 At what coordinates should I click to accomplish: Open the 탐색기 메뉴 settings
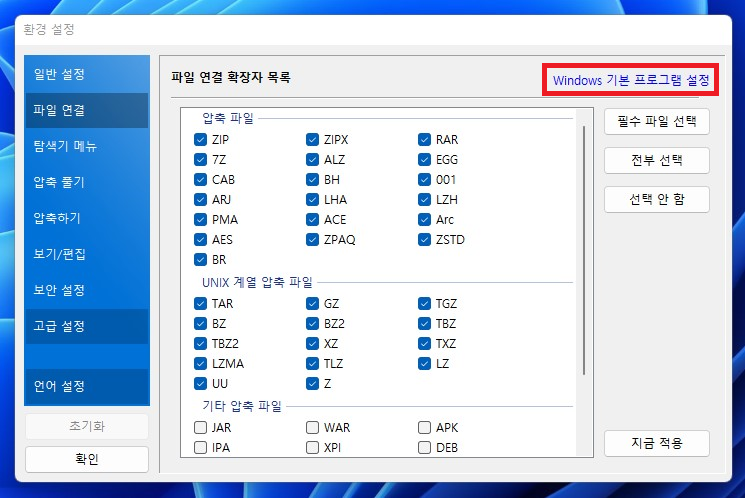(x=86, y=146)
